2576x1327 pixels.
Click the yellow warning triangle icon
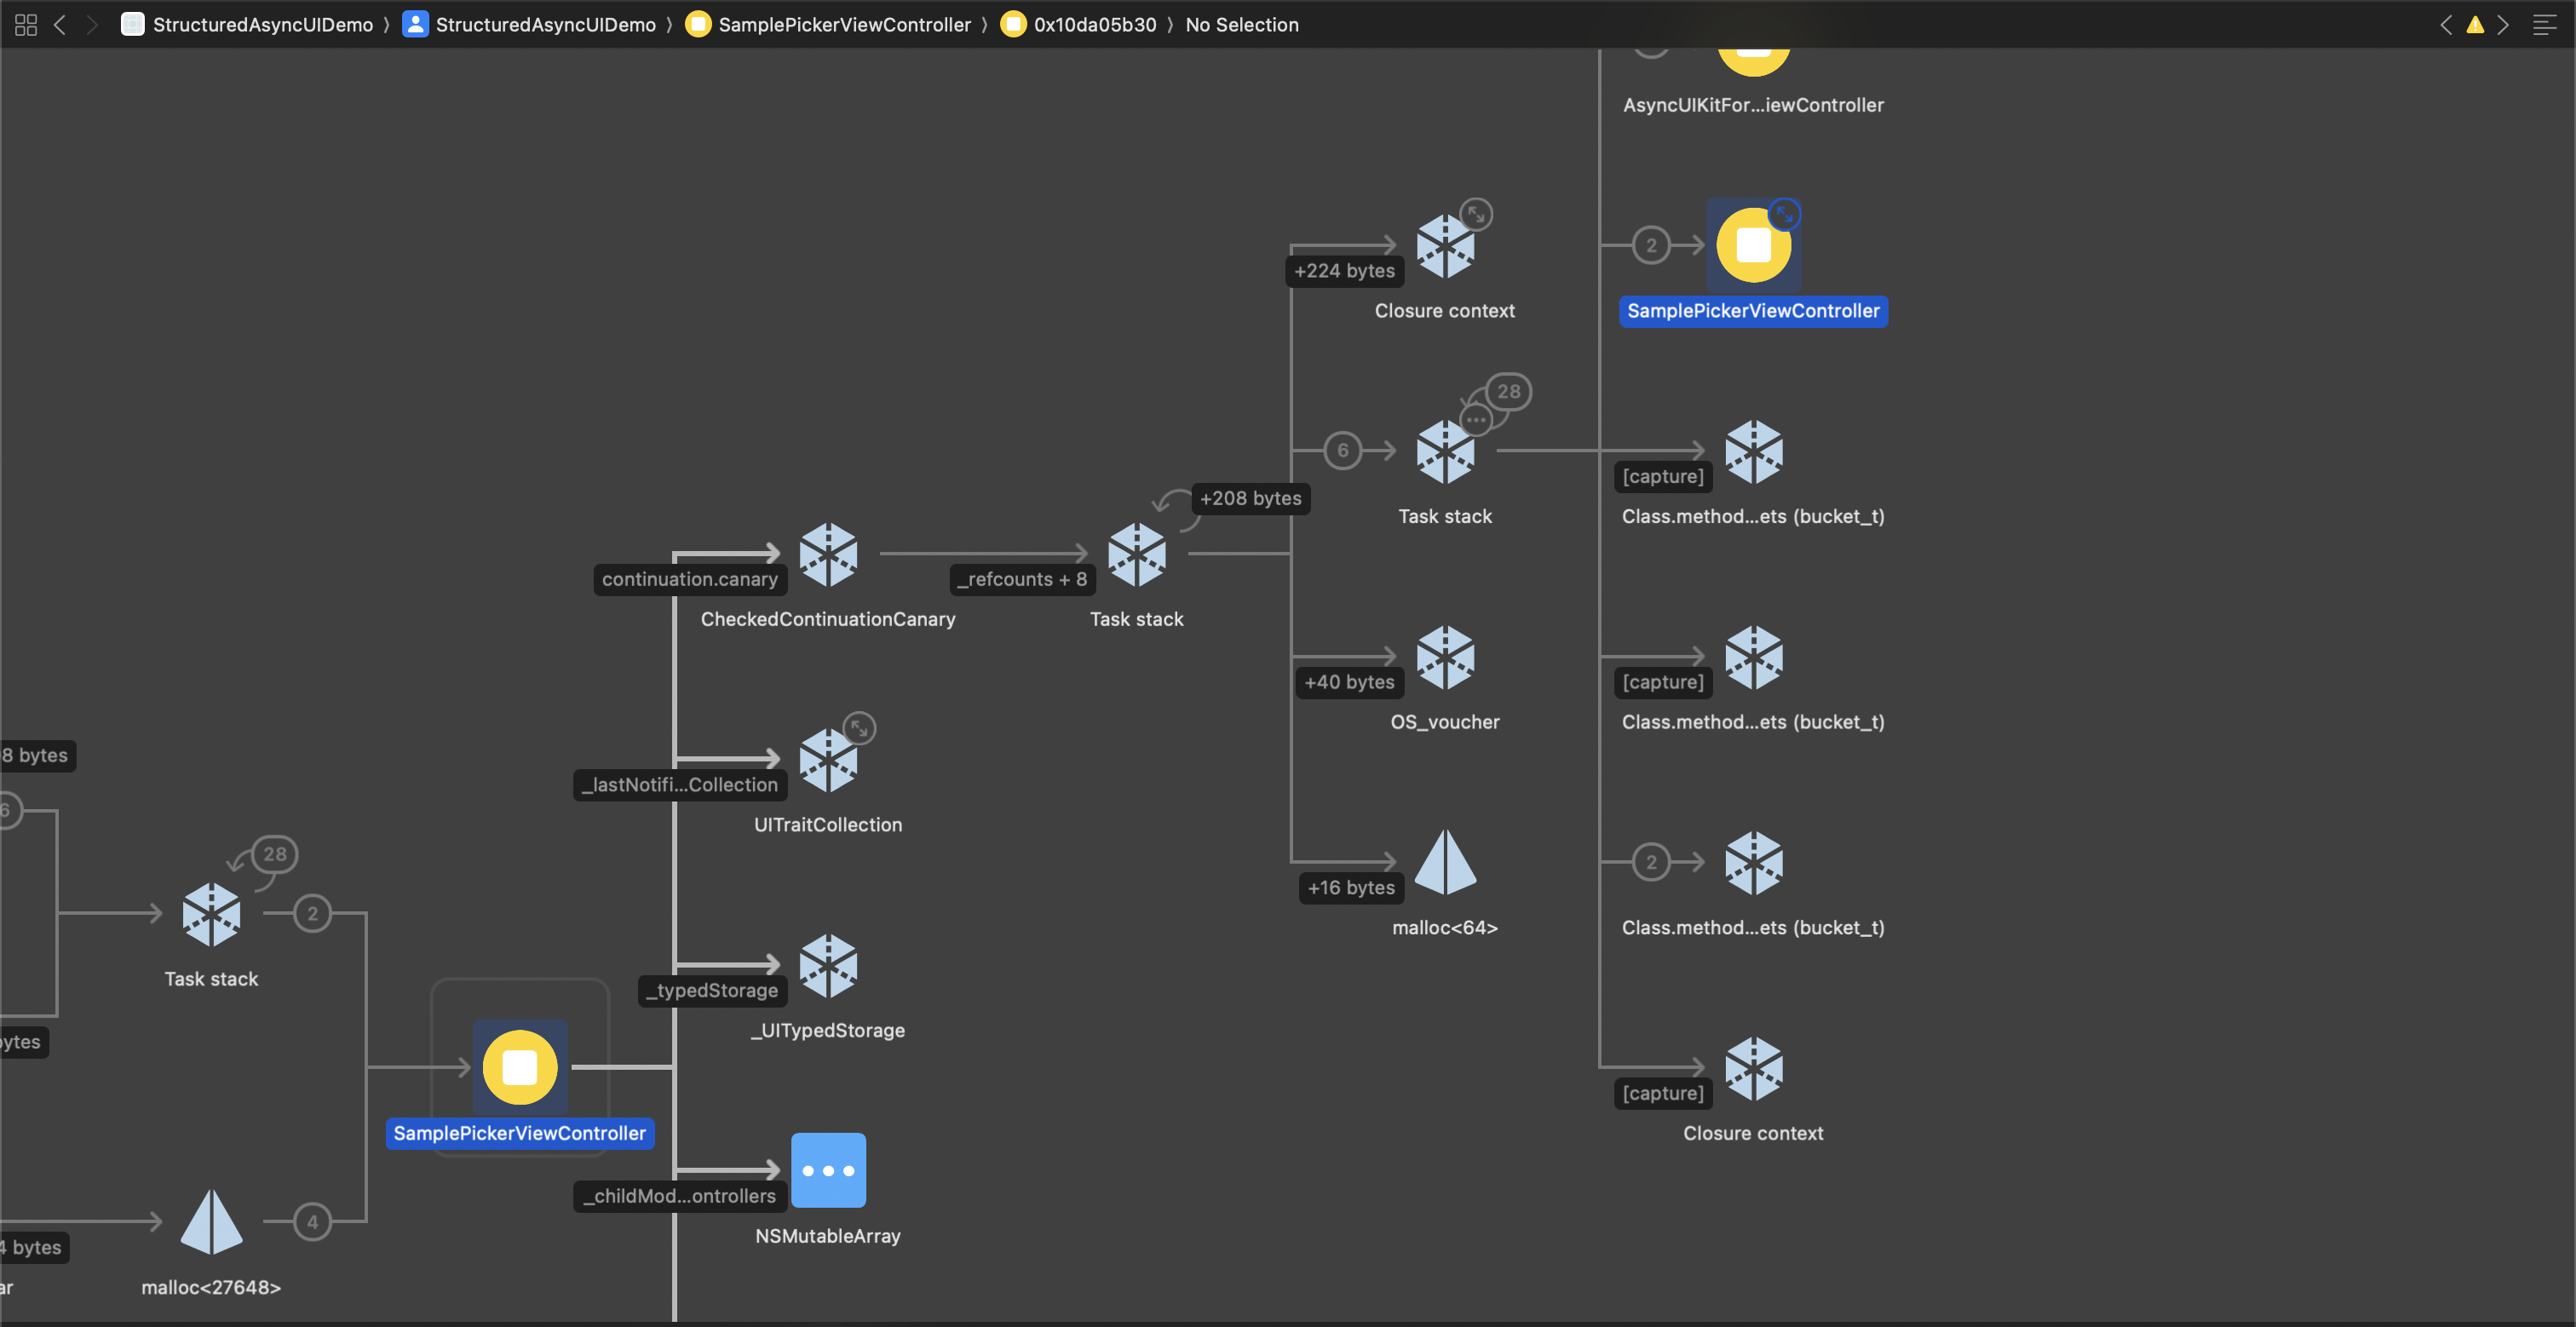[2475, 25]
